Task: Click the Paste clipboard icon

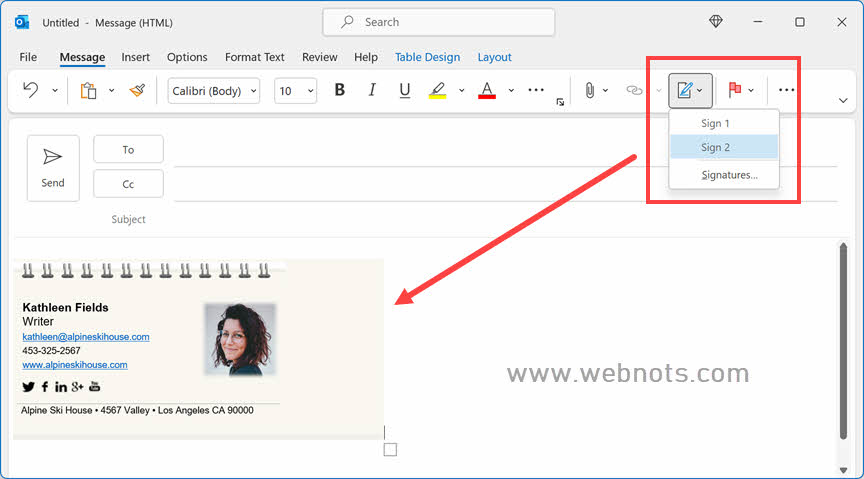Action: (x=88, y=90)
